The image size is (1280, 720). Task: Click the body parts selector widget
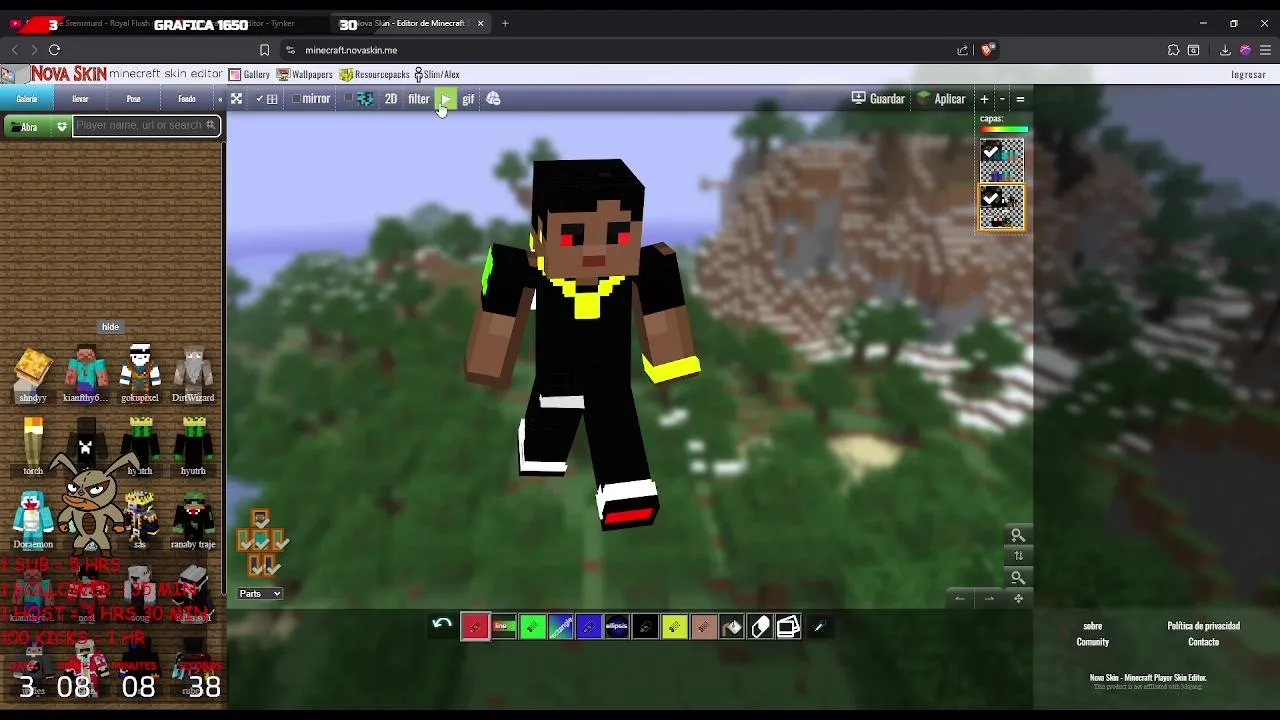261,543
